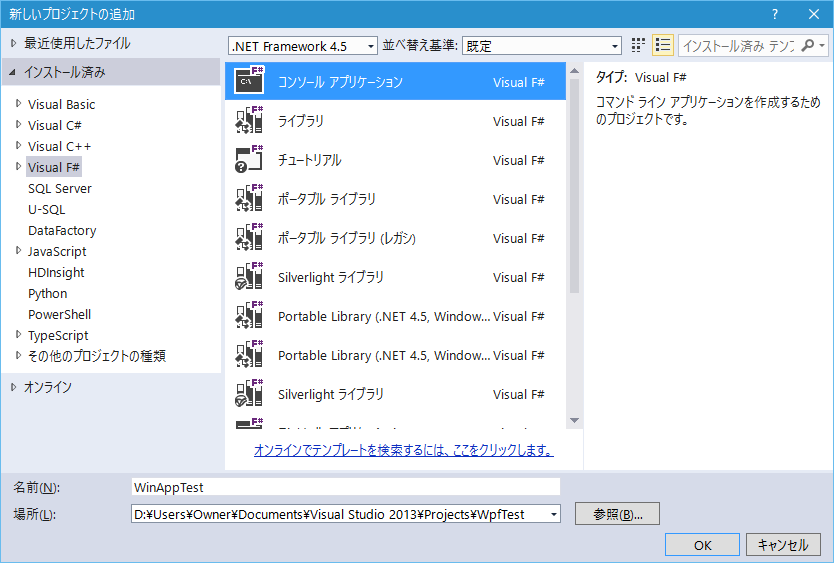
Task: Expand the 最近使用したファイル section
Action: [14, 43]
